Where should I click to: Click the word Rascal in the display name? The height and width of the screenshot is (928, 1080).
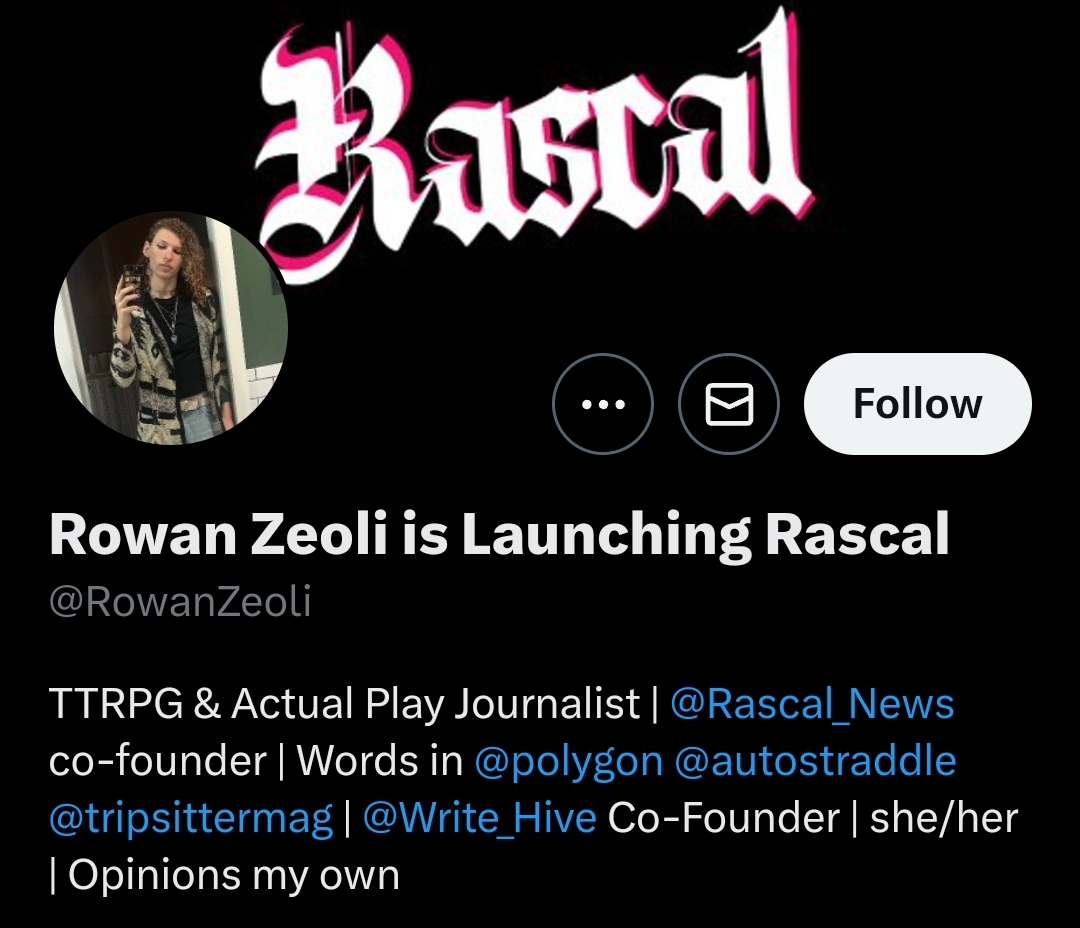[x=858, y=535]
